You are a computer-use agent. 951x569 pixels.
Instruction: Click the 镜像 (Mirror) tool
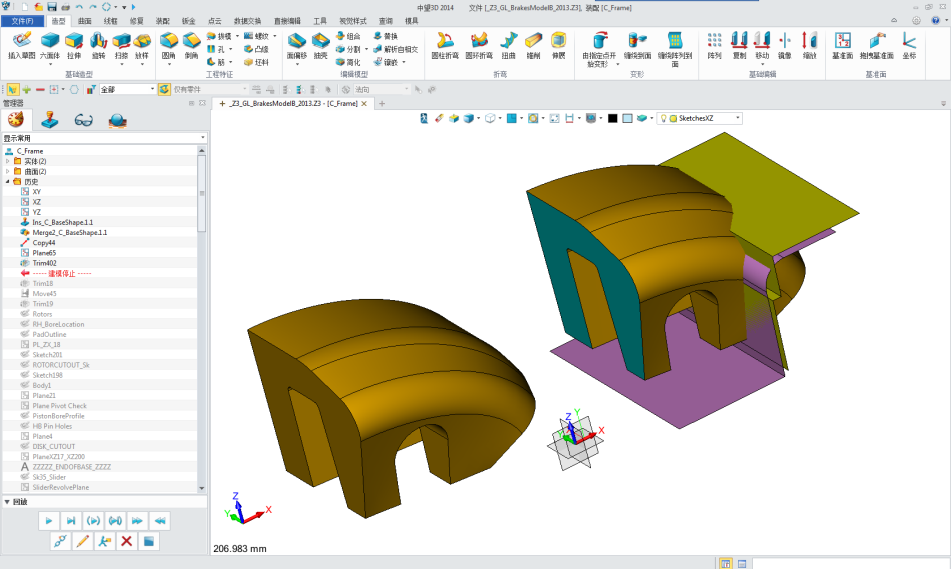pyautogui.click(x=785, y=44)
